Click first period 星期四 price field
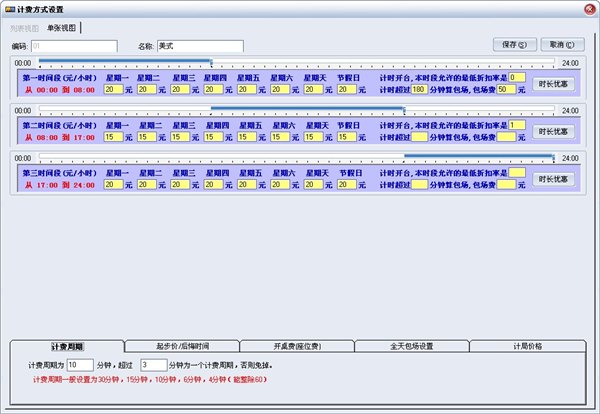Screen dimensions: 600x414 214,90
